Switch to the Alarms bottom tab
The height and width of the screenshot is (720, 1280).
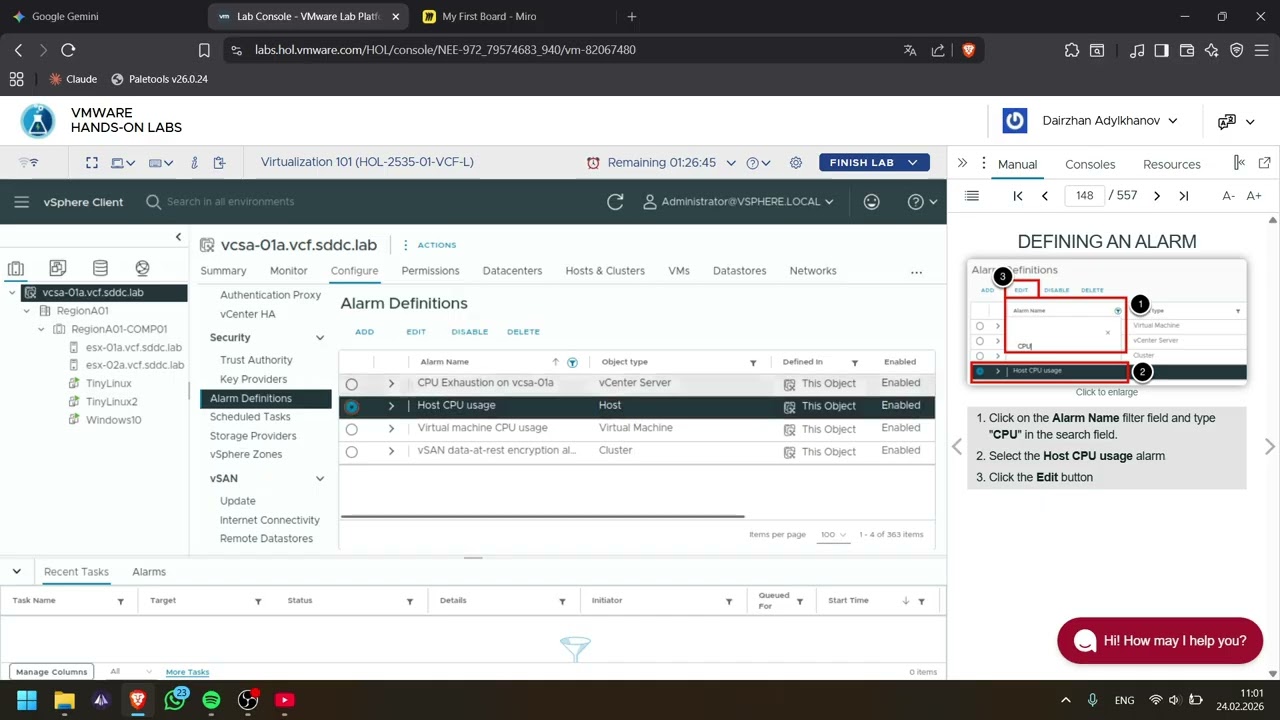(149, 572)
